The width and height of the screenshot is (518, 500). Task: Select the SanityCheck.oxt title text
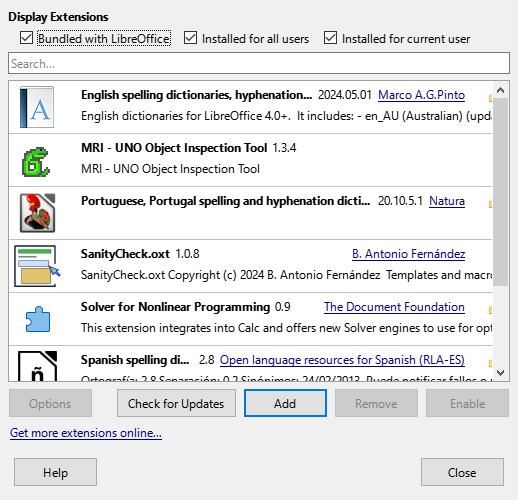click(x=125, y=254)
